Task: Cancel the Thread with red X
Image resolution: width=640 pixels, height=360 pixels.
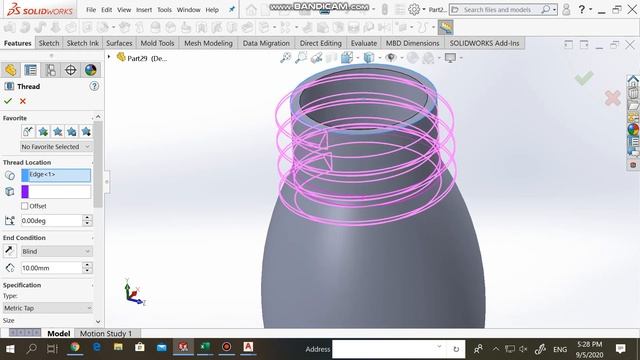Action: (x=23, y=101)
